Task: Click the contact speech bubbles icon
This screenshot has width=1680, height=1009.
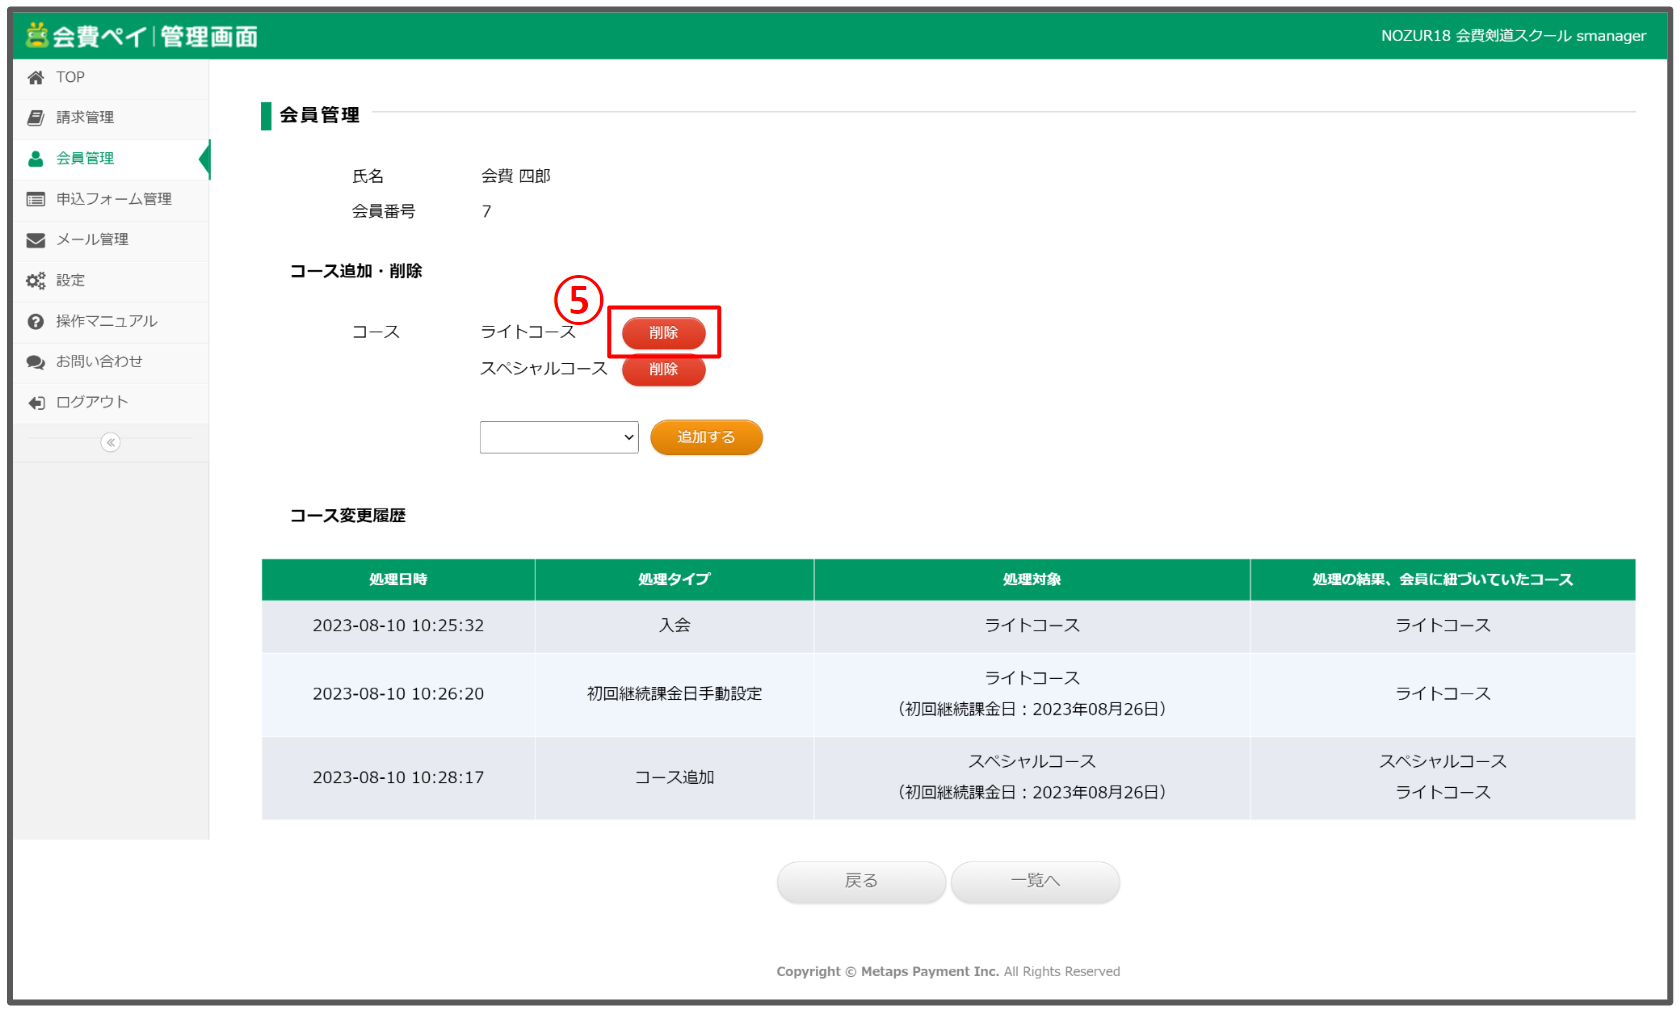Action: (x=36, y=362)
